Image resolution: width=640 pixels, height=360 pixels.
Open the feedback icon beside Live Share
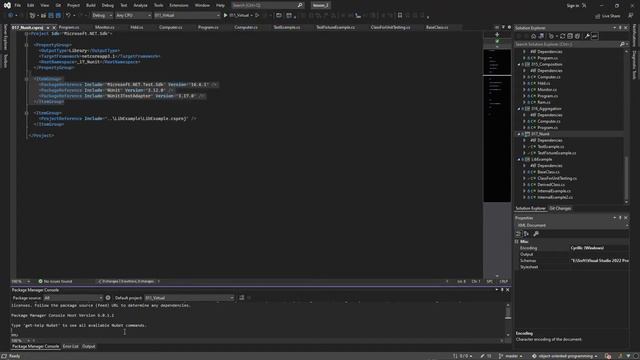point(631,16)
